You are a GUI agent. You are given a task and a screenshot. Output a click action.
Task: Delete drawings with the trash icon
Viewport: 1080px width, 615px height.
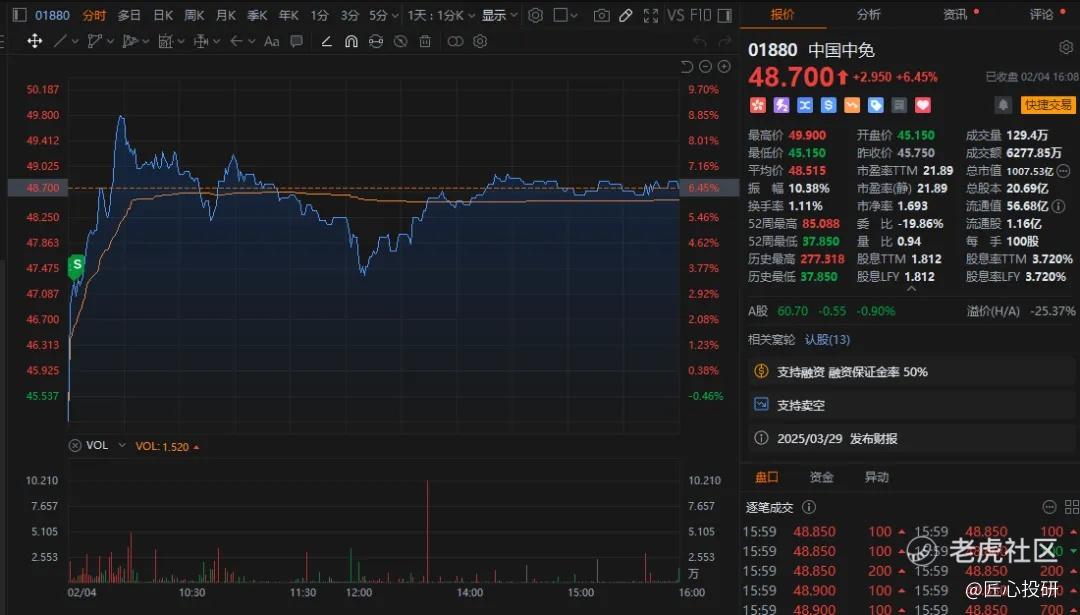pyautogui.click(x=425, y=41)
